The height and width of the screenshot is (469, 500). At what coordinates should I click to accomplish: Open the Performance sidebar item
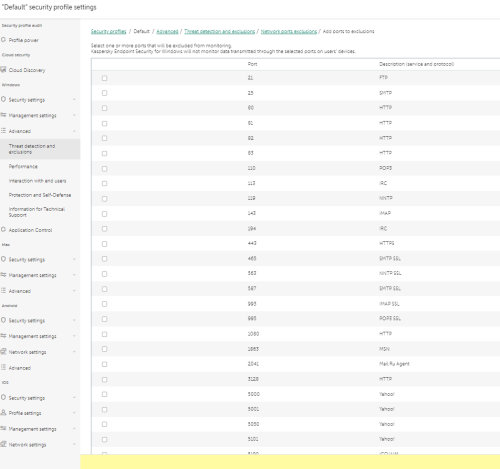point(23,166)
